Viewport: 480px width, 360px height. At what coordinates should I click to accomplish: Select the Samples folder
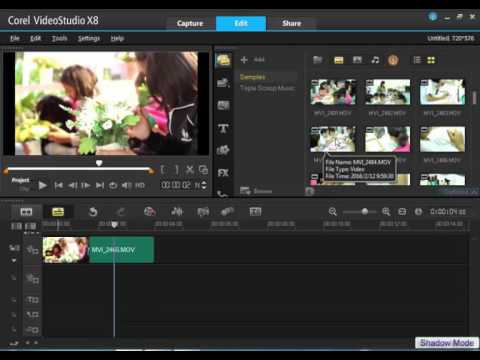253,77
